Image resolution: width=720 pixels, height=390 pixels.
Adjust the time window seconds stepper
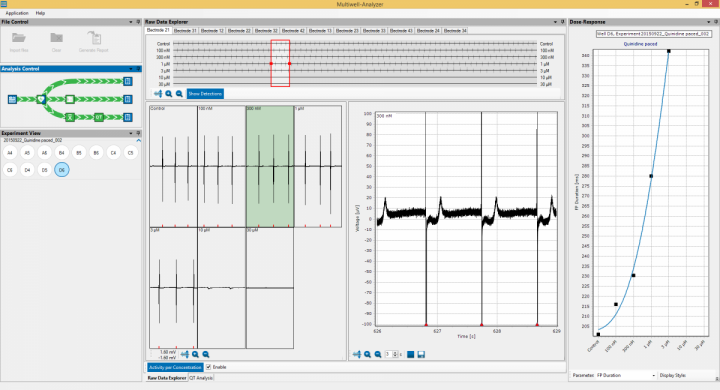click(395, 354)
